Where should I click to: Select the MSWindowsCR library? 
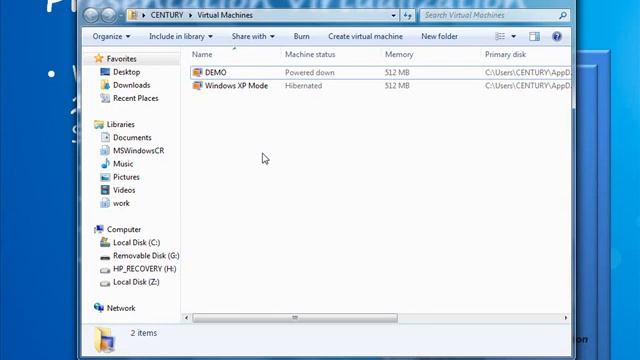click(x=138, y=151)
